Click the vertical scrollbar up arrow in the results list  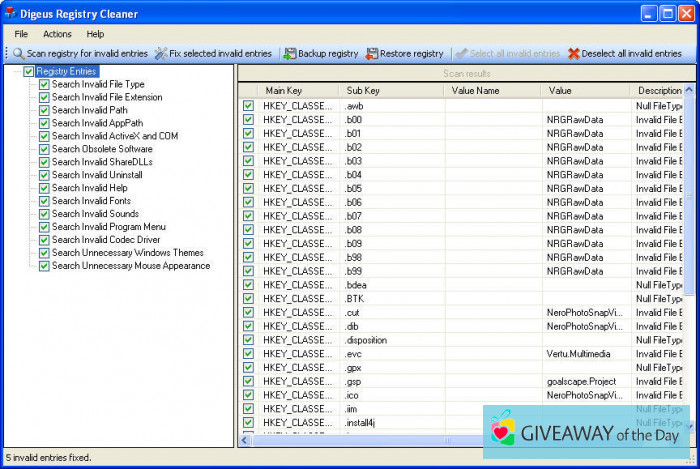pos(689,91)
